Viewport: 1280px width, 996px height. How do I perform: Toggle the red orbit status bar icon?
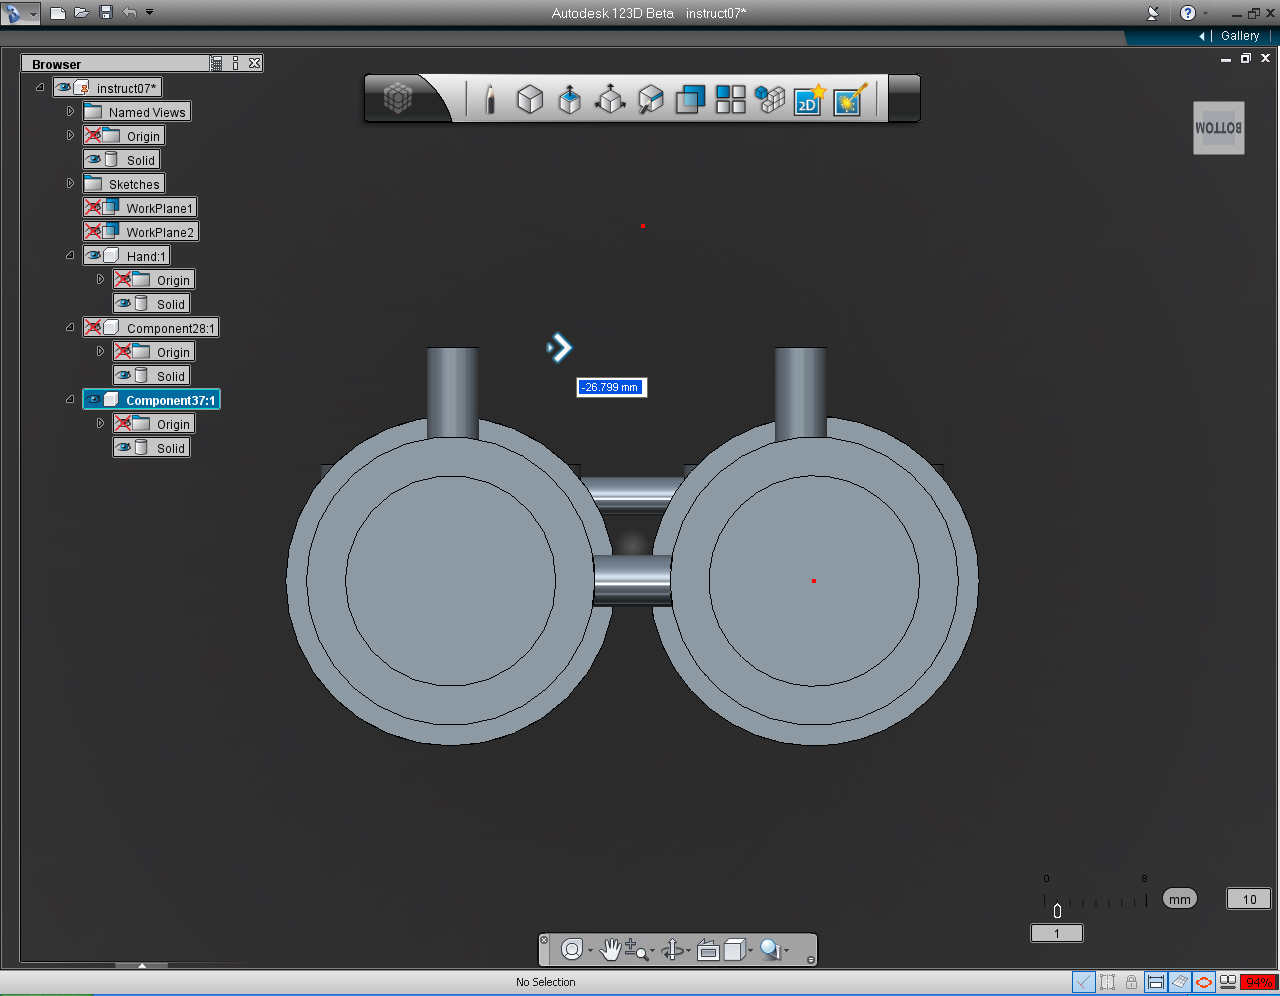(x=1204, y=982)
